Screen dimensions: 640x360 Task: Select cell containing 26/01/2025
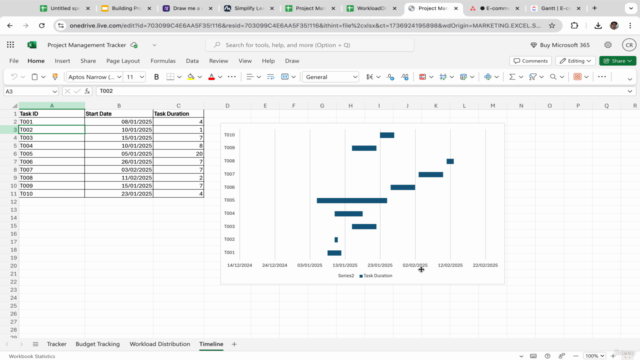(119, 162)
